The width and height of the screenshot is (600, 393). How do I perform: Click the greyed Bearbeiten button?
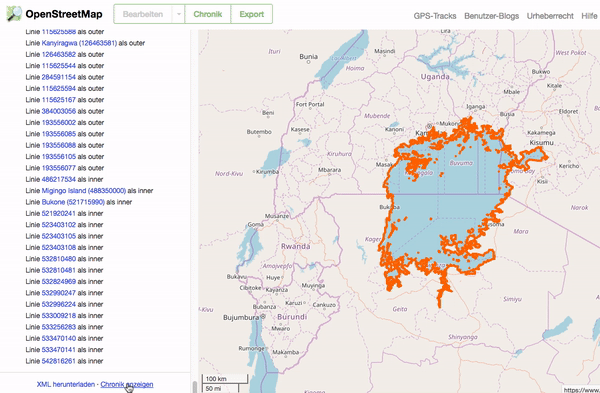pos(143,14)
